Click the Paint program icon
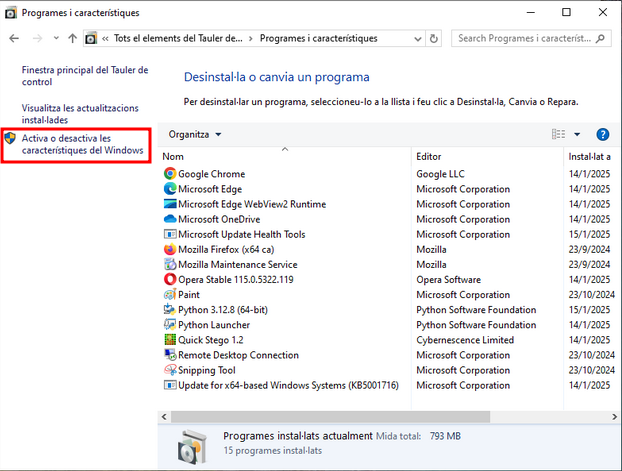 click(x=169, y=295)
